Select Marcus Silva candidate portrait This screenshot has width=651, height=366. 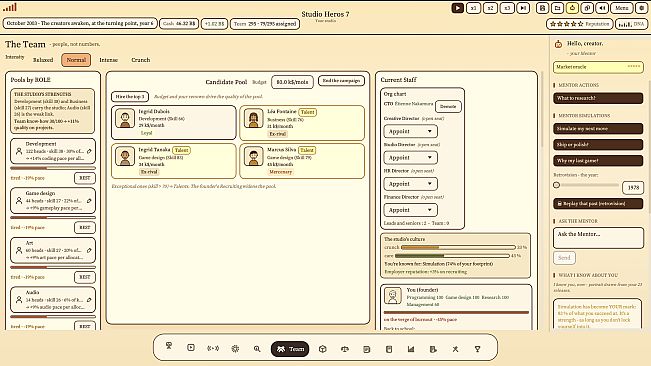click(253, 156)
